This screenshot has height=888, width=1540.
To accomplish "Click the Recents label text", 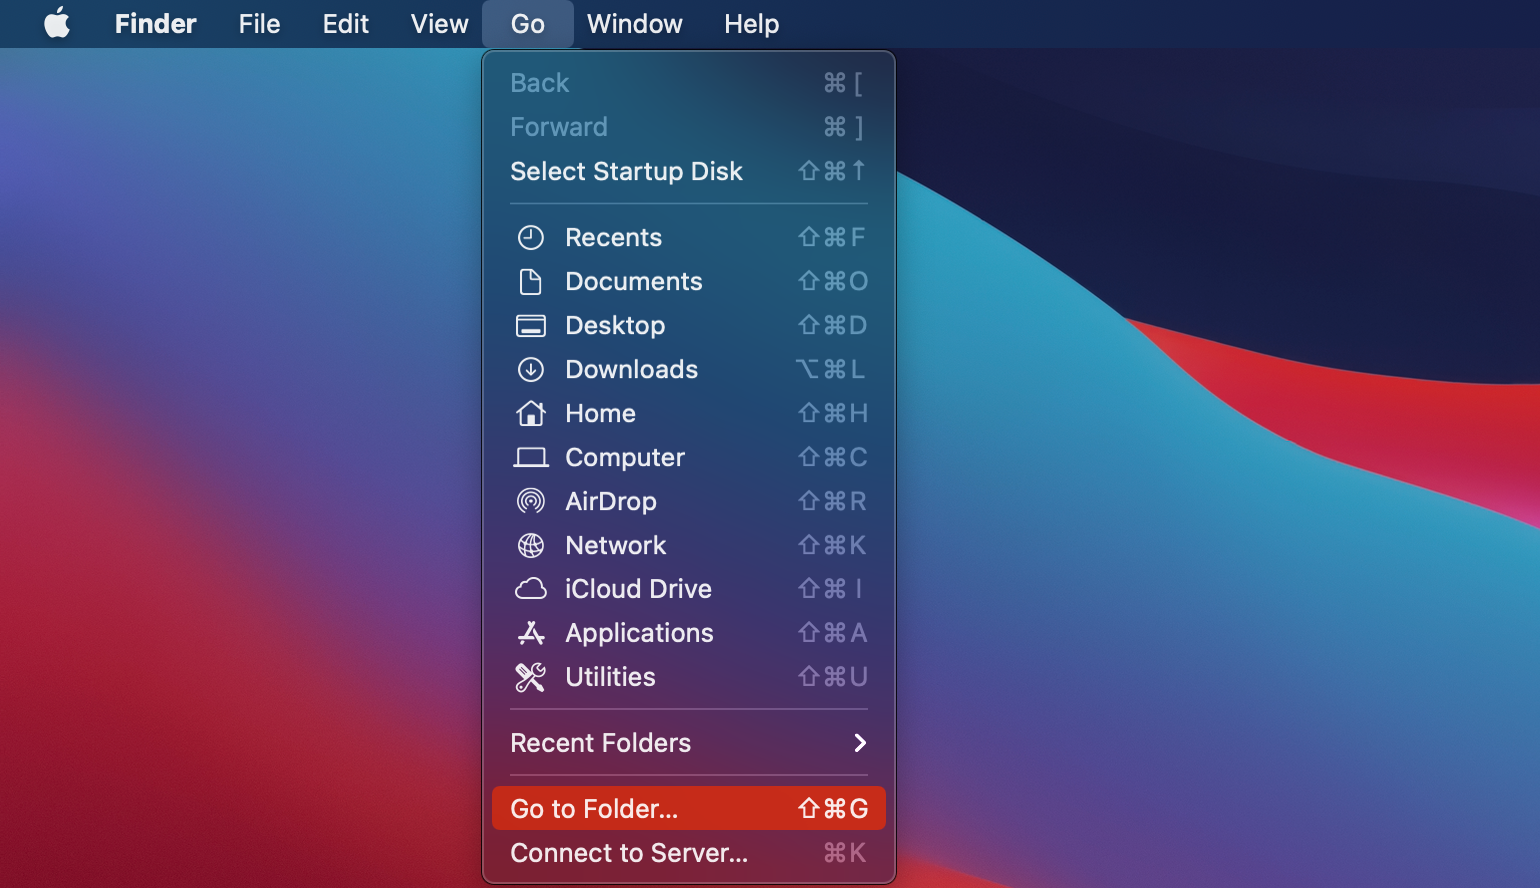I will (613, 237).
